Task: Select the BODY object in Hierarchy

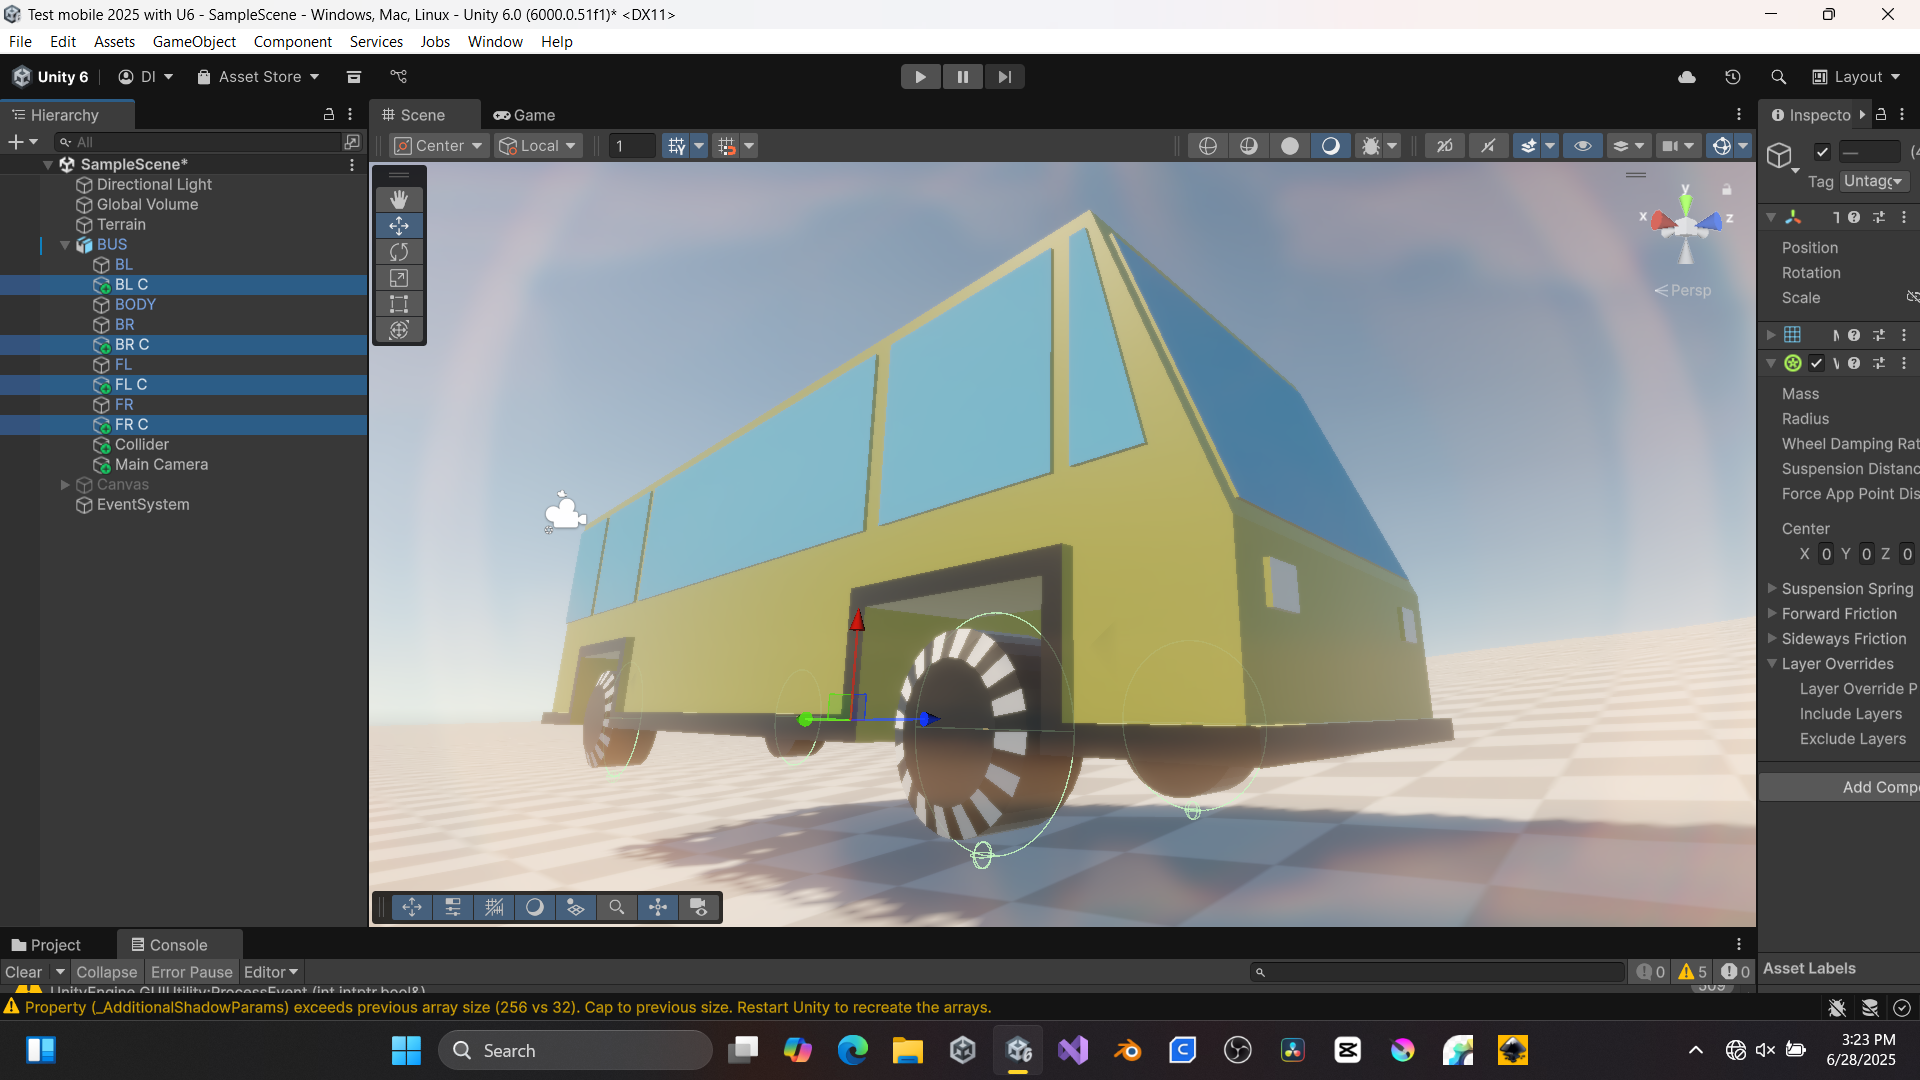Action: [135, 304]
